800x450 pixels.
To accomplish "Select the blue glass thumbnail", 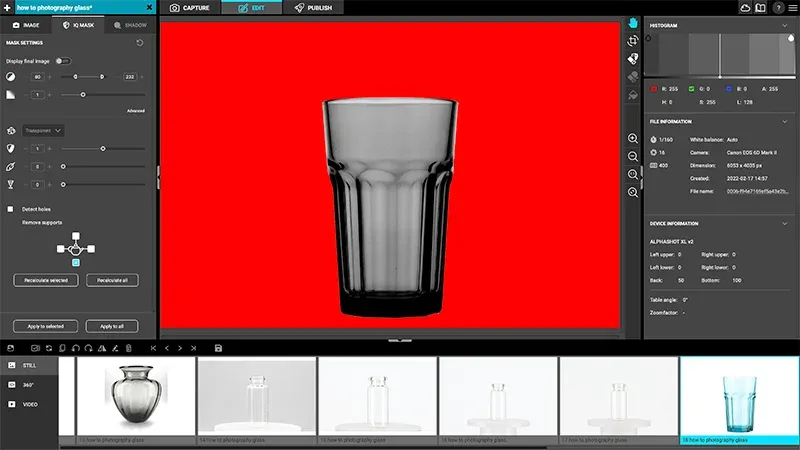I will [x=739, y=401].
